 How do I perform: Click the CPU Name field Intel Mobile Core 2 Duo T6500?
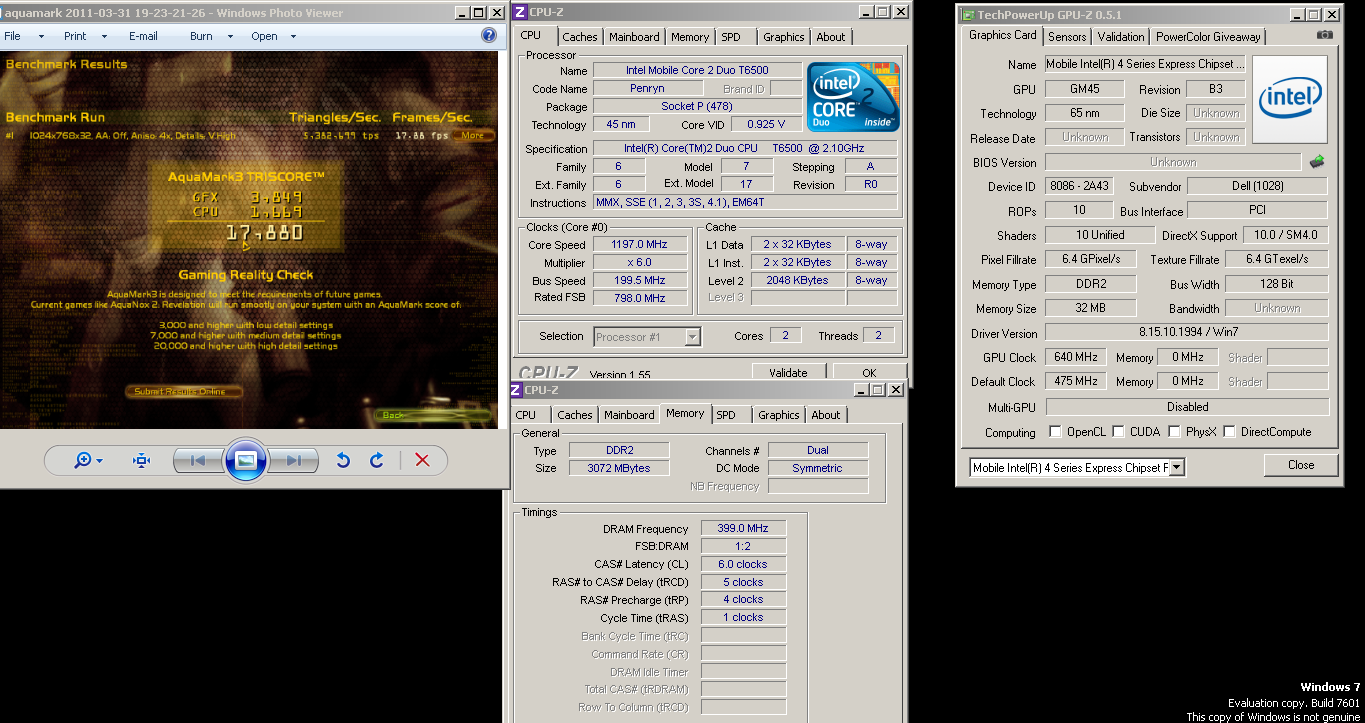[x=698, y=71]
